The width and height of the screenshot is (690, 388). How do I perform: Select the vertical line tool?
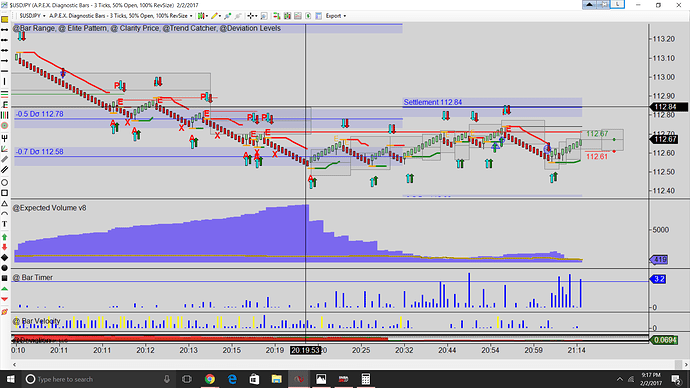point(4,81)
